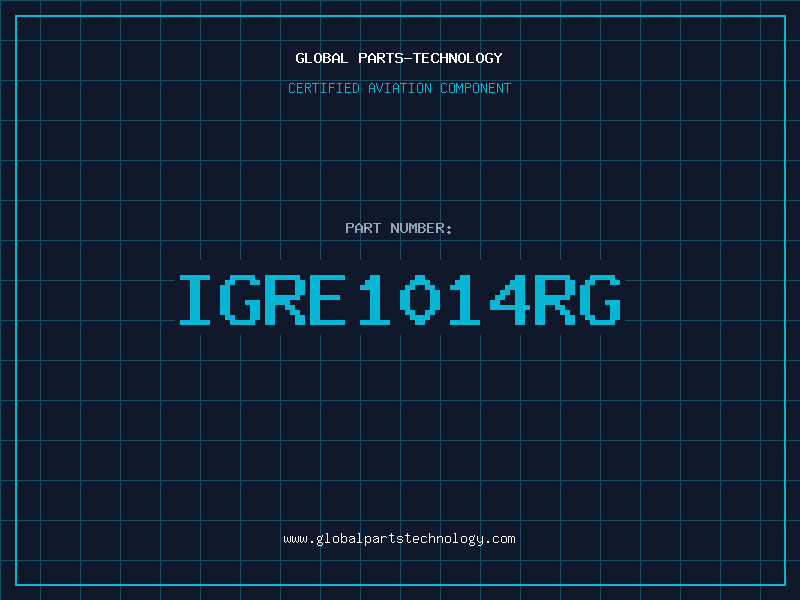Click the word 'PART' in the label
The height and width of the screenshot is (600, 800).
coord(363,228)
